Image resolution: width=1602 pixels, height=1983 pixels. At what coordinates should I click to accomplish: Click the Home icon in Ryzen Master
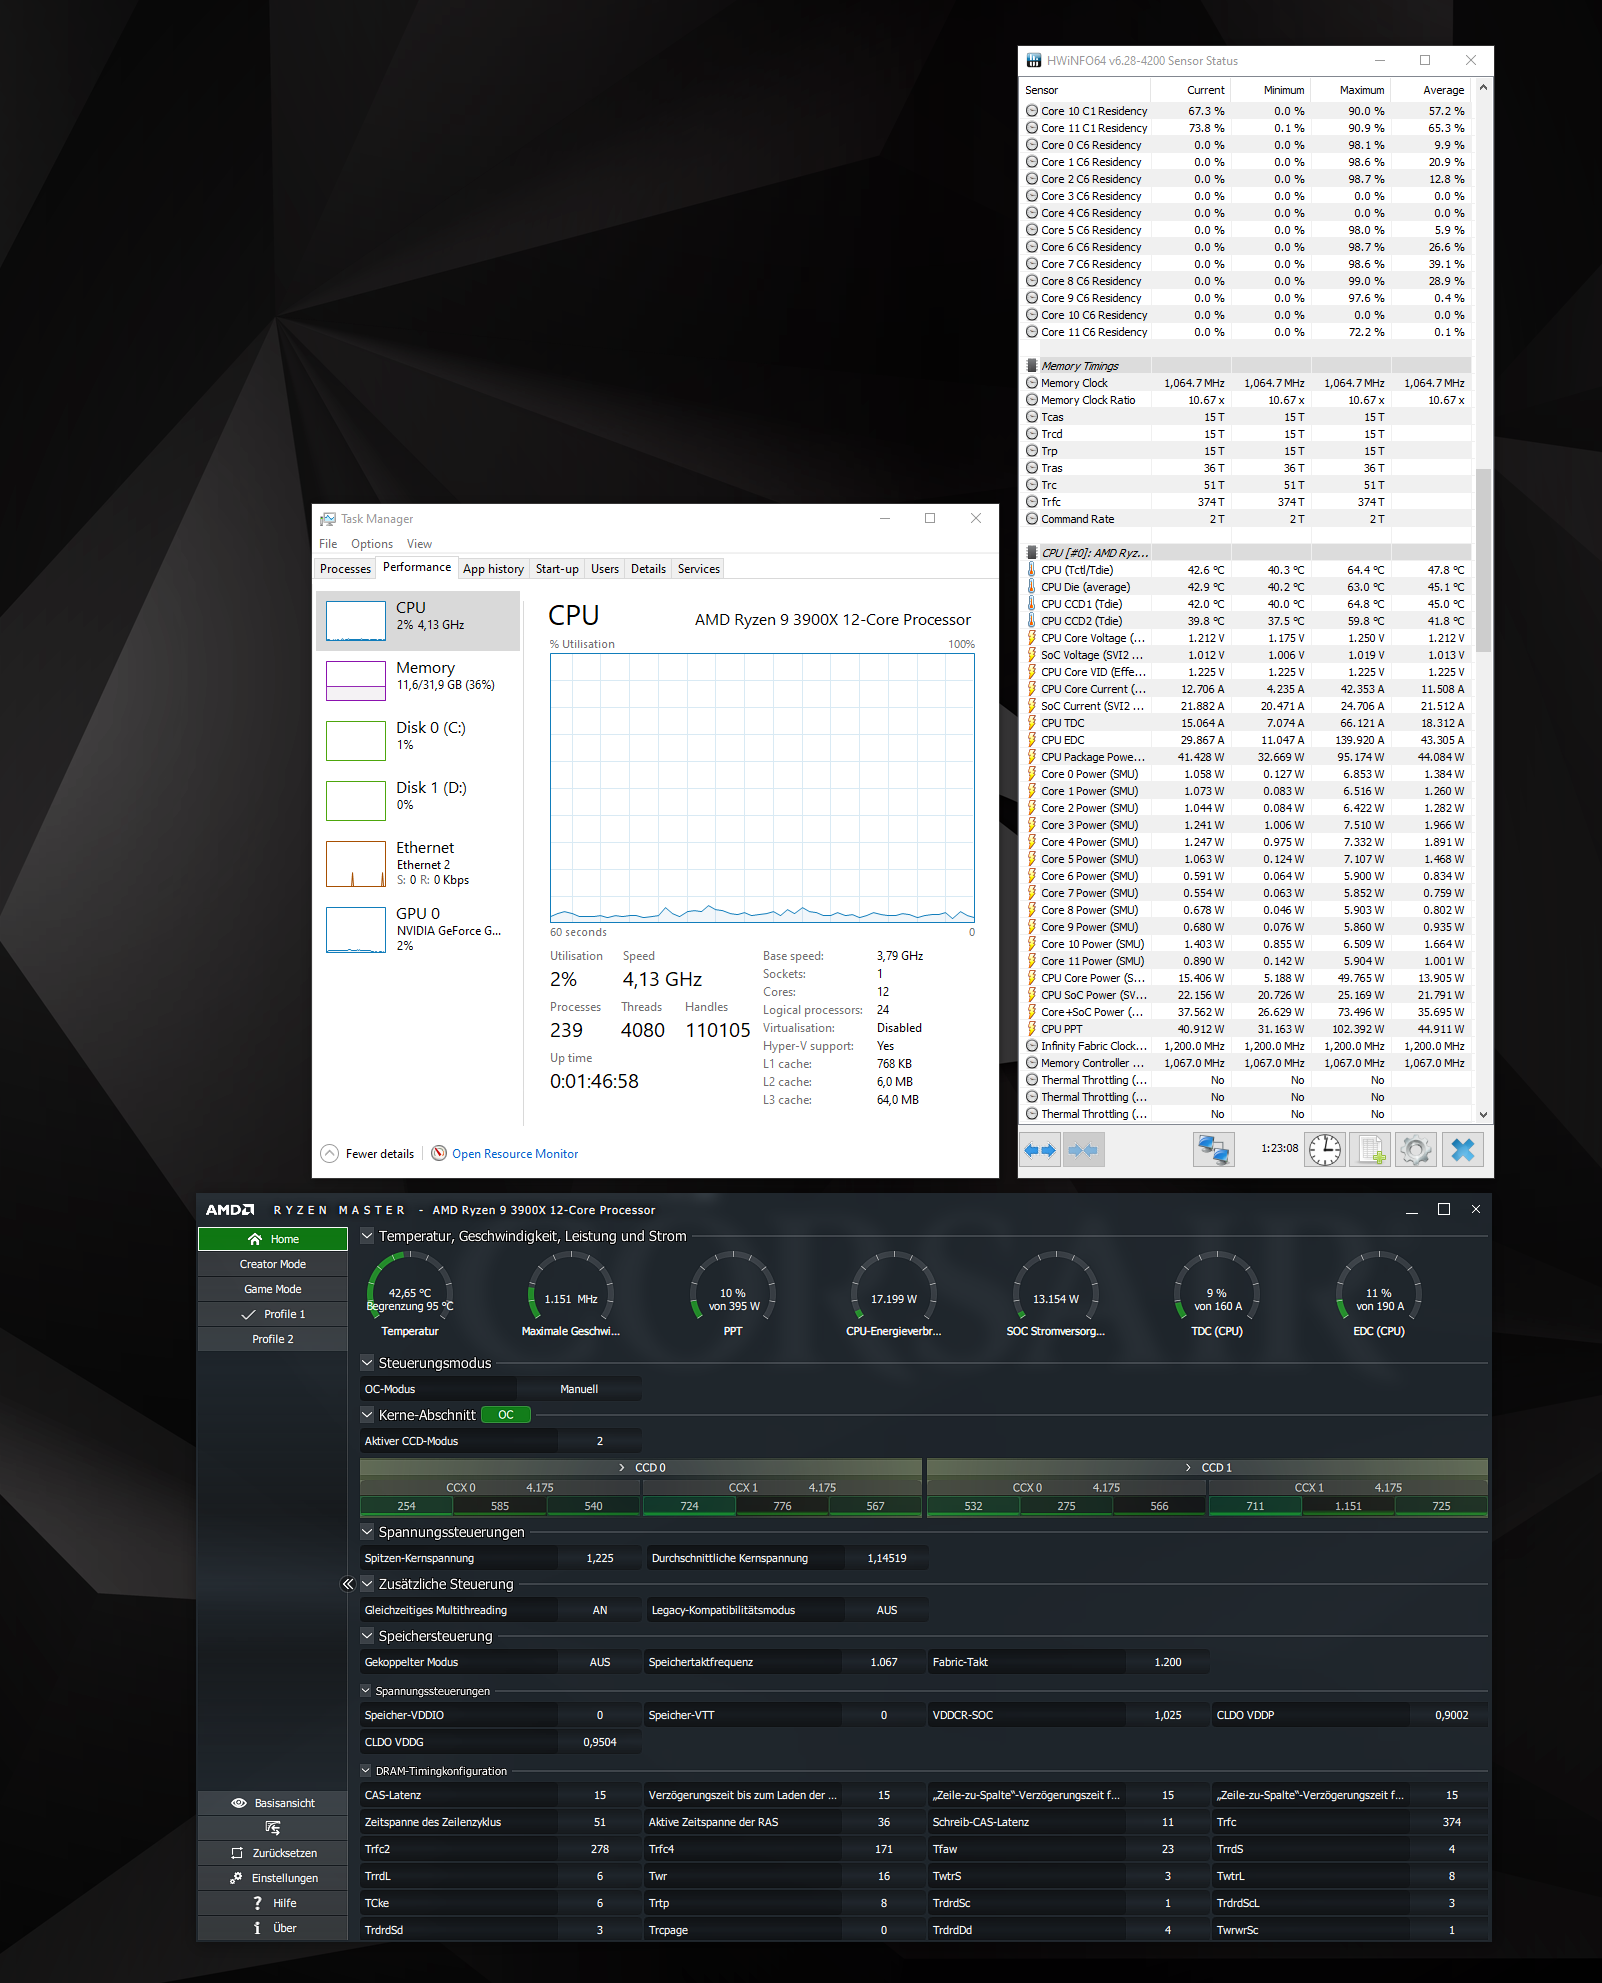255,1239
